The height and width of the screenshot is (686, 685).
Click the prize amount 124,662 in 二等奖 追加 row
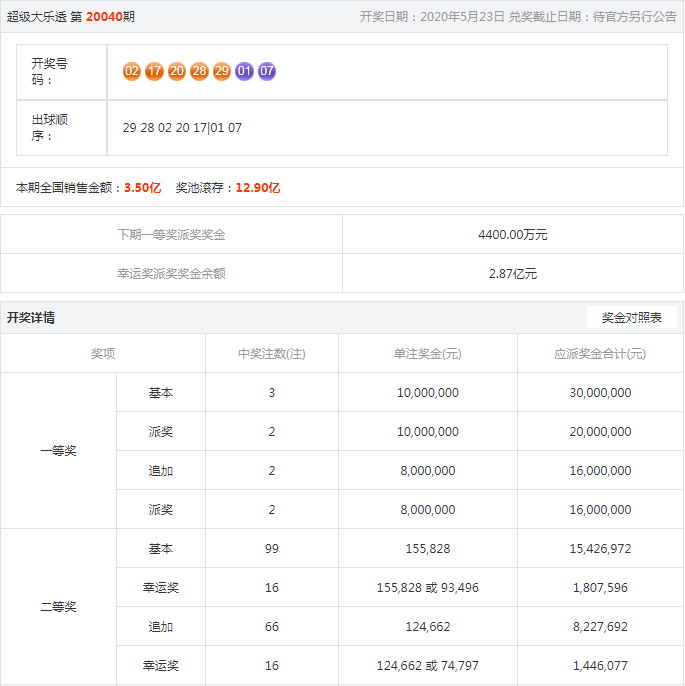427,626
